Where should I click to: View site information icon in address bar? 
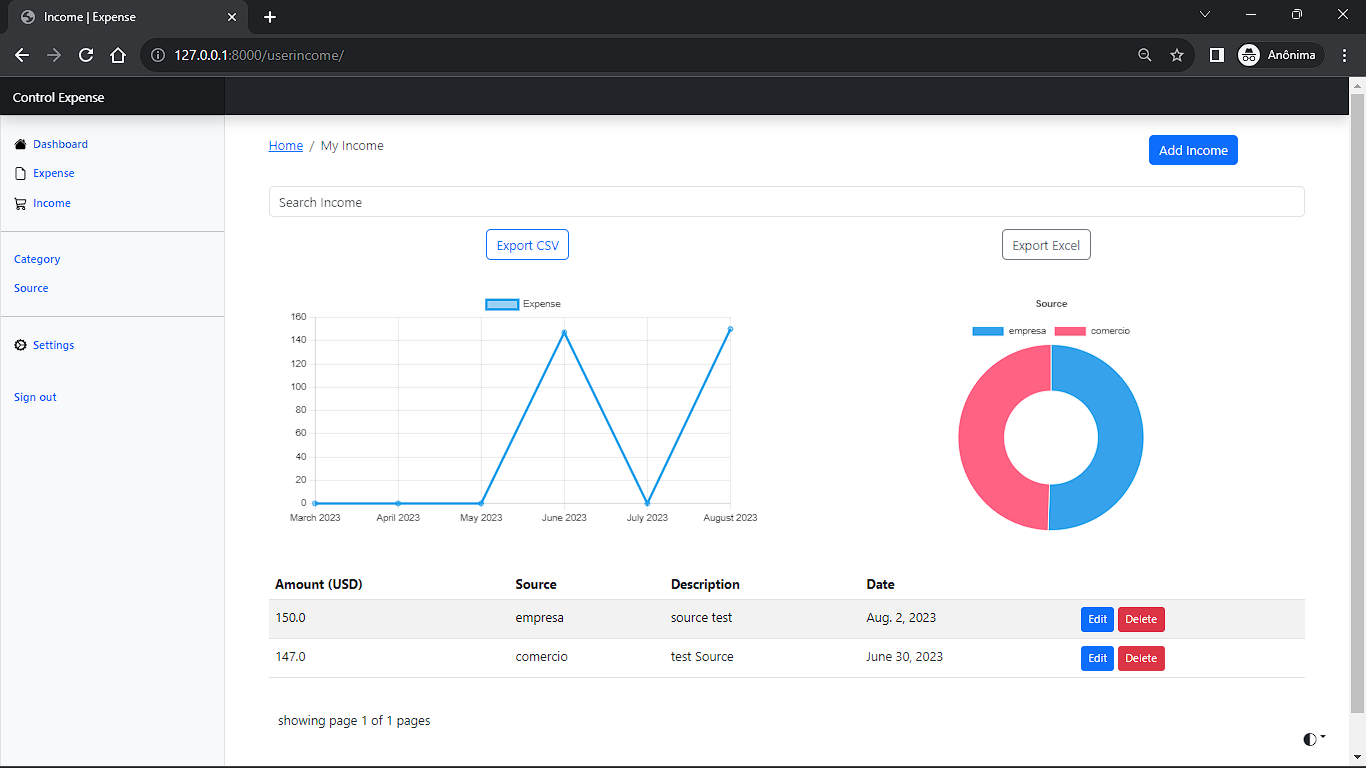pos(157,55)
